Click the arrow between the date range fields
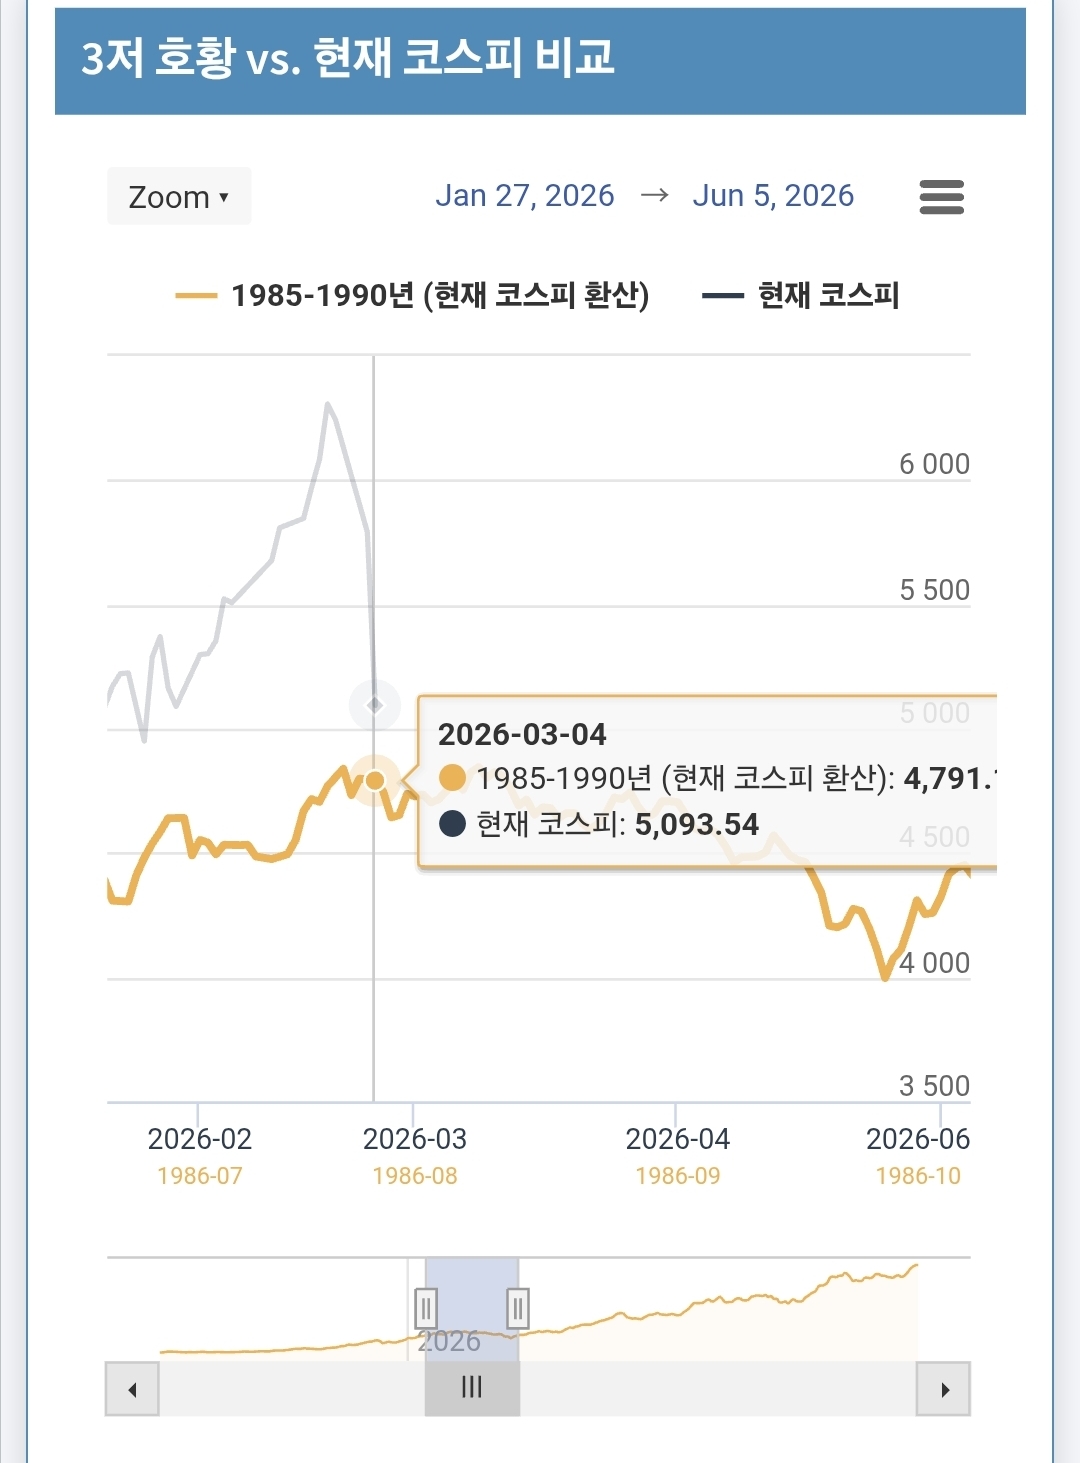Screen dimensions: 1080x1463 coord(654,195)
